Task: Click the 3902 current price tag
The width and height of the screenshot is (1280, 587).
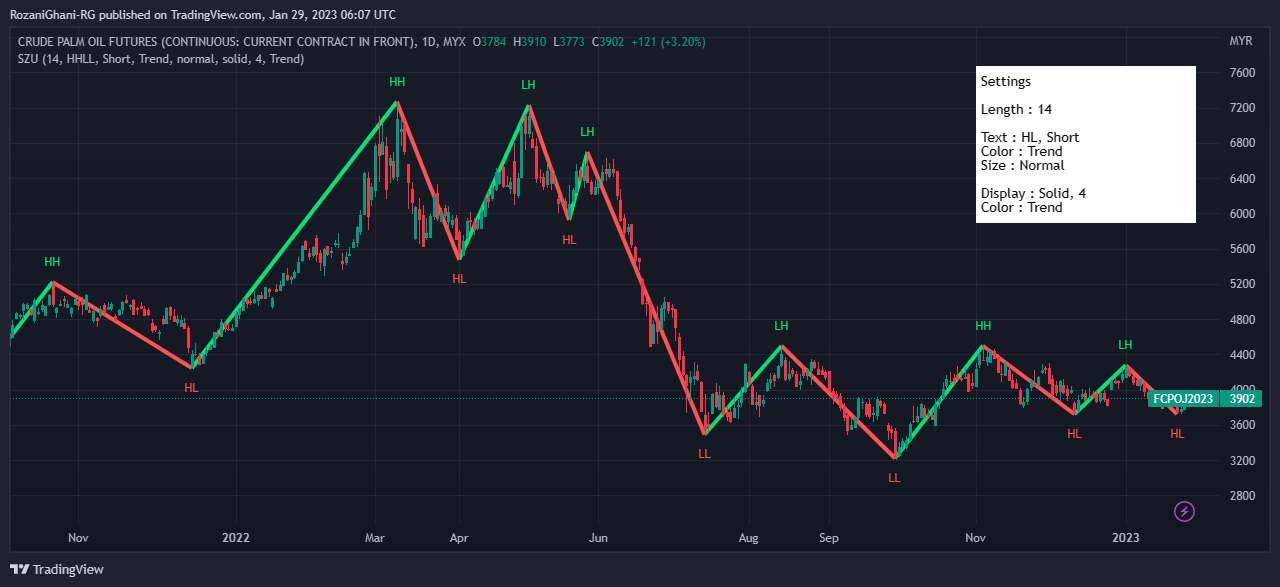Action: pyautogui.click(x=1241, y=398)
